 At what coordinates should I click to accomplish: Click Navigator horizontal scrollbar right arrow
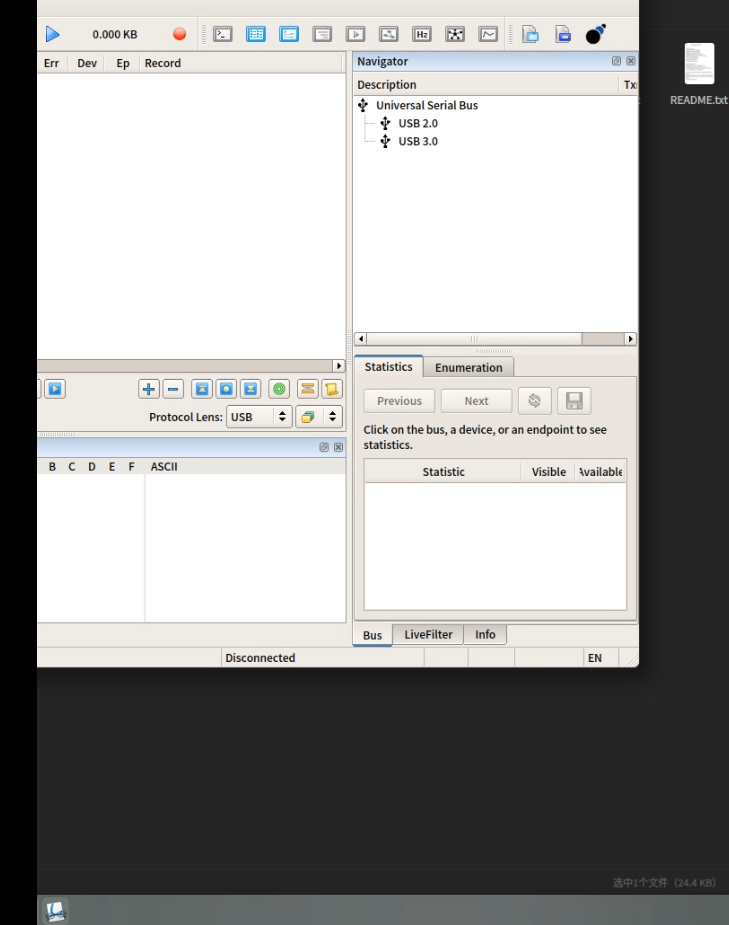click(x=631, y=339)
